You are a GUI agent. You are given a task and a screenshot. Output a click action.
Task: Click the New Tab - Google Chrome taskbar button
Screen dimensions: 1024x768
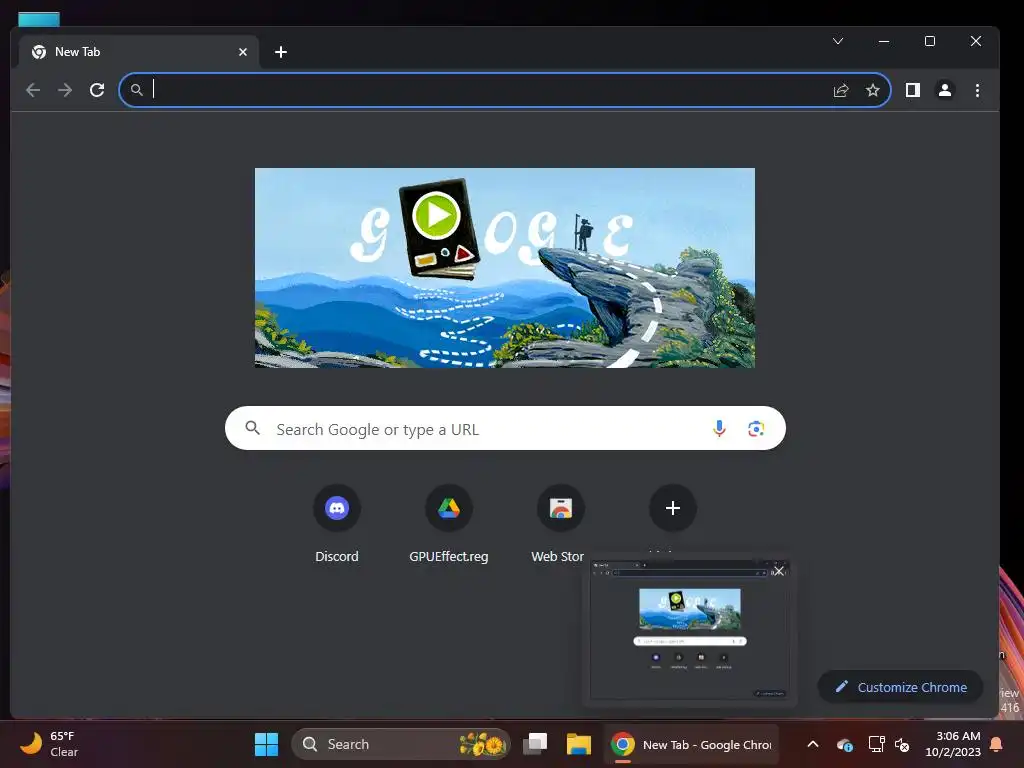(x=691, y=744)
